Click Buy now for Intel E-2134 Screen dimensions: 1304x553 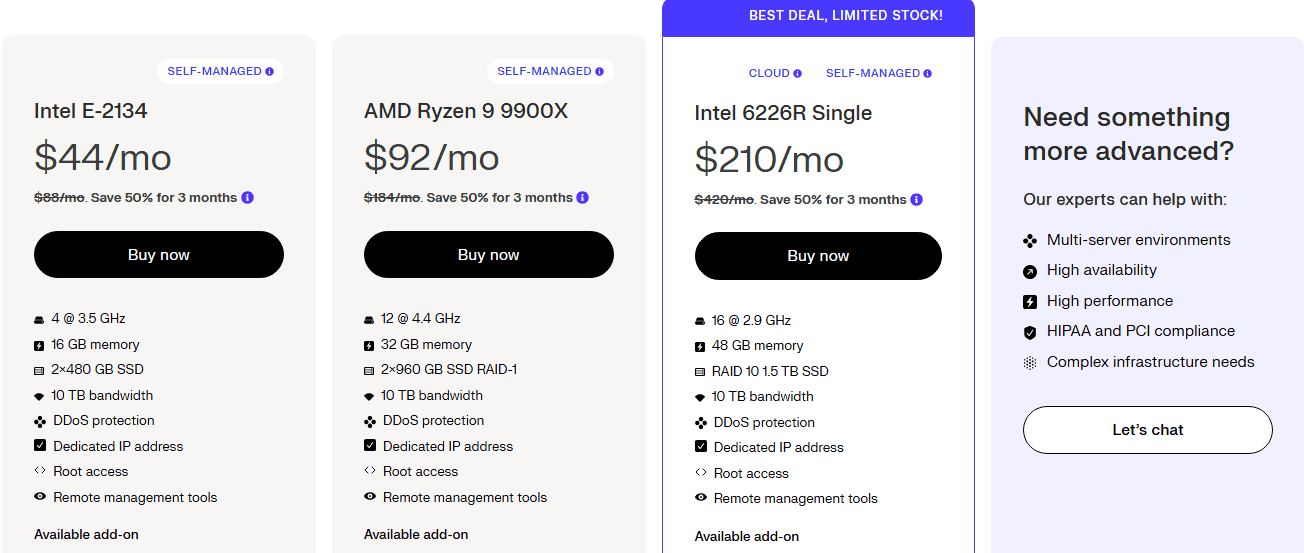click(x=159, y=255)
